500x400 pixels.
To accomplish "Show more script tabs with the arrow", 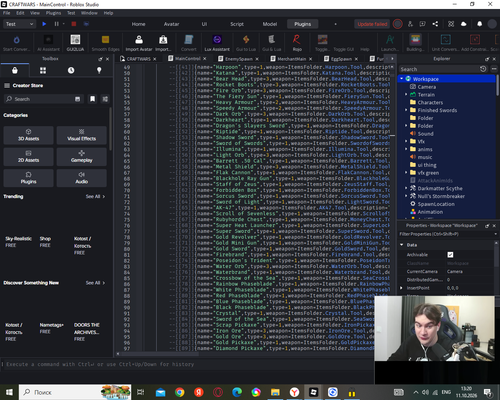I will tap(392, 59).
